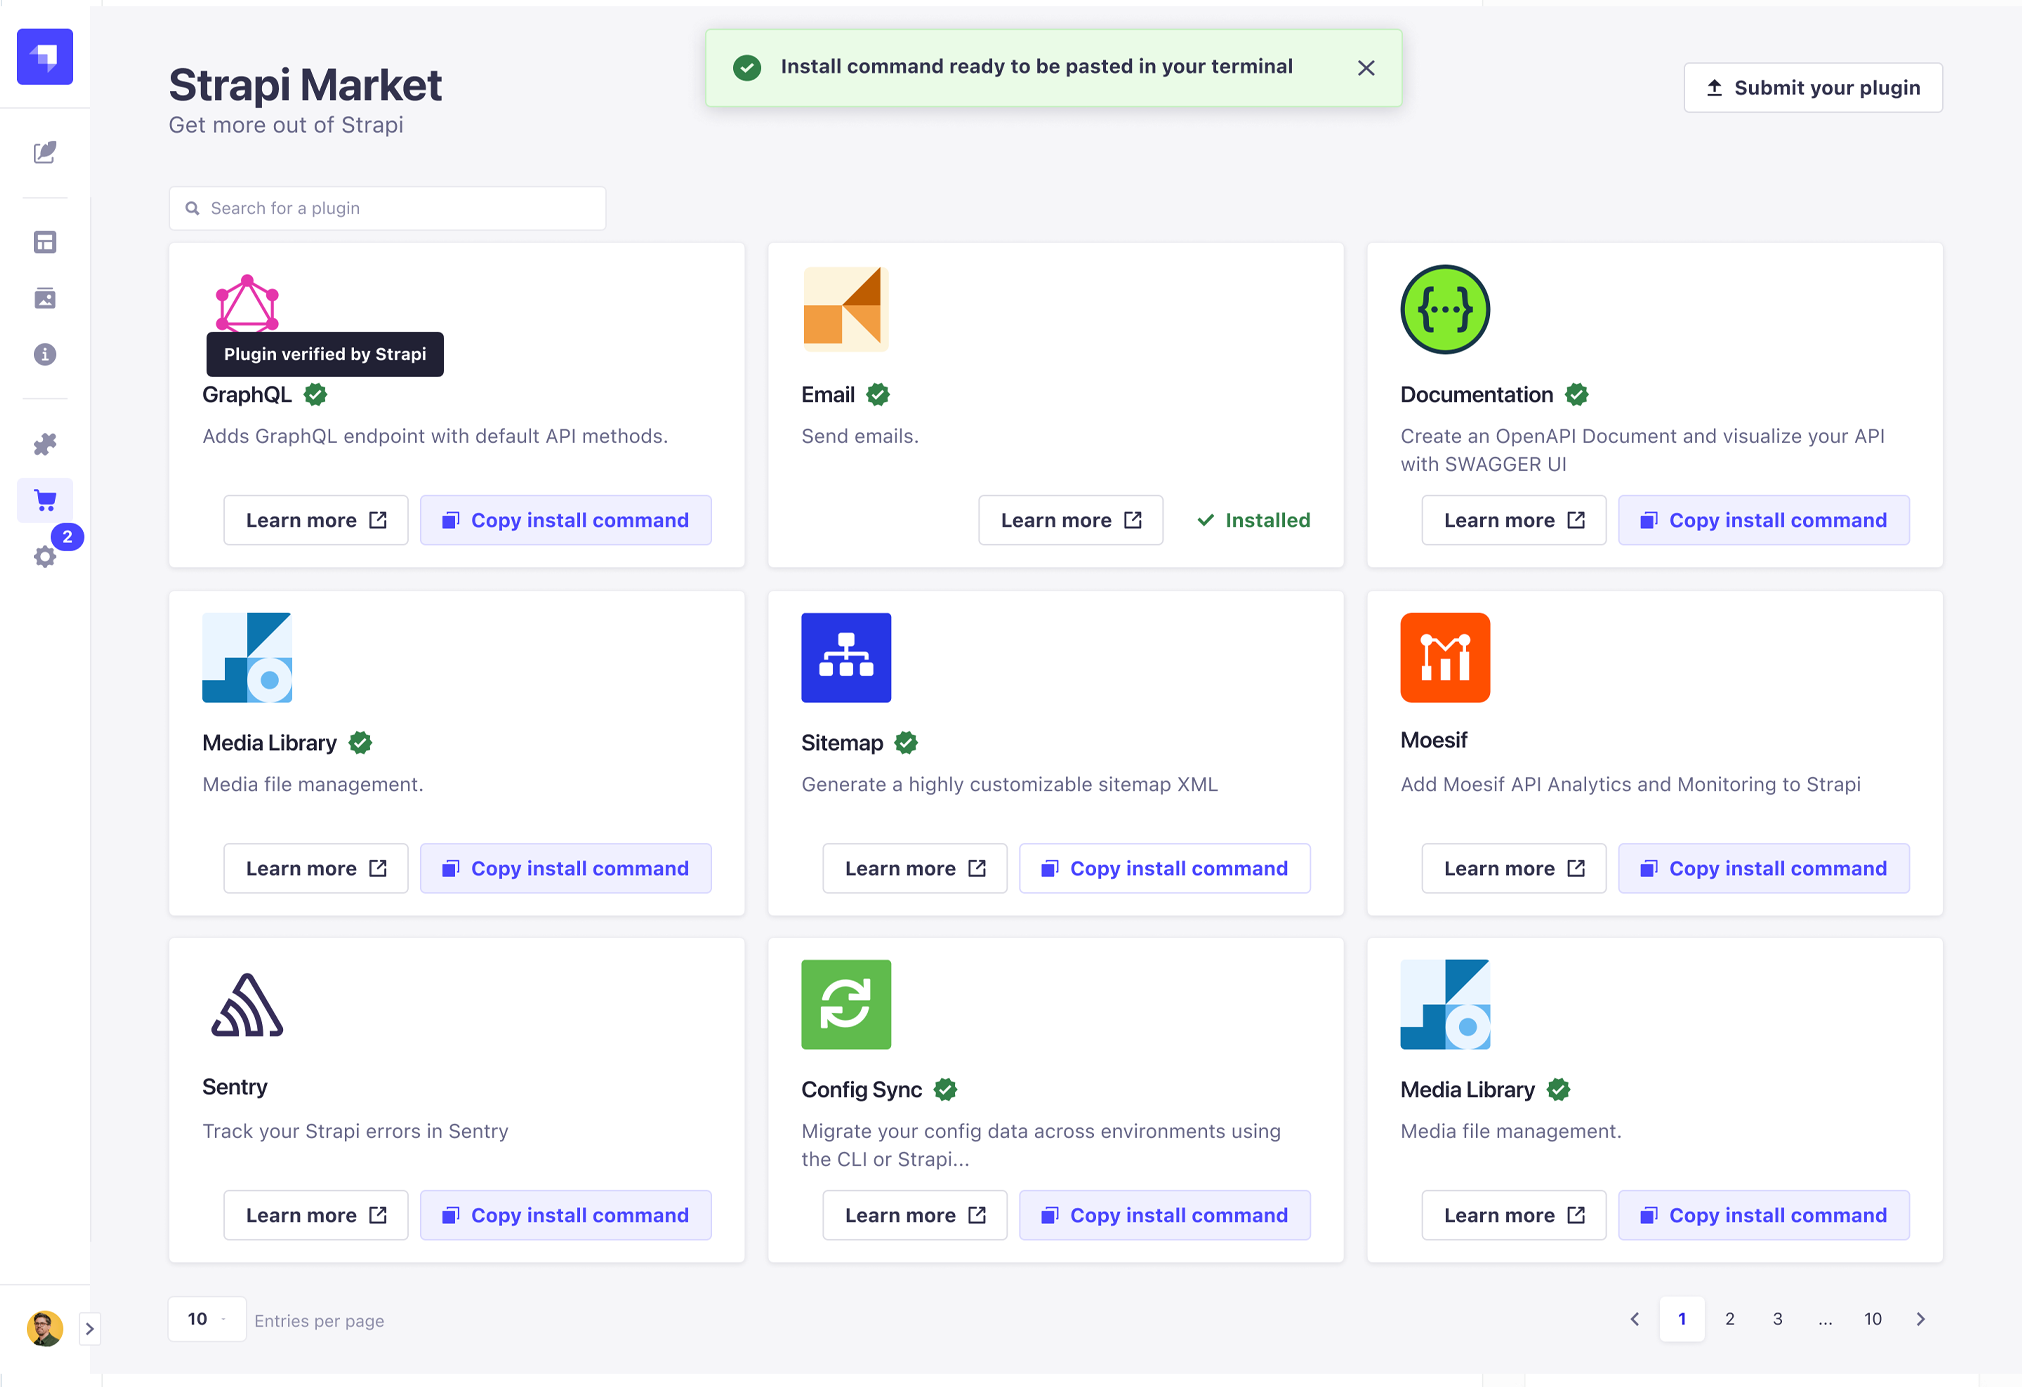Expand to page 3 of results
This screenshot has width=2022, height=1387.
tap(1776, 1318)
